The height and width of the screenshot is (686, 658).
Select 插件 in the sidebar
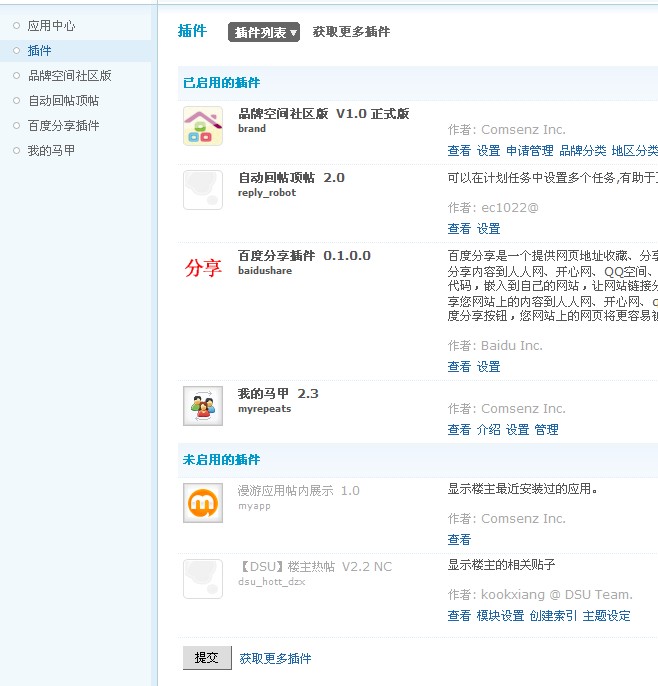39,51
